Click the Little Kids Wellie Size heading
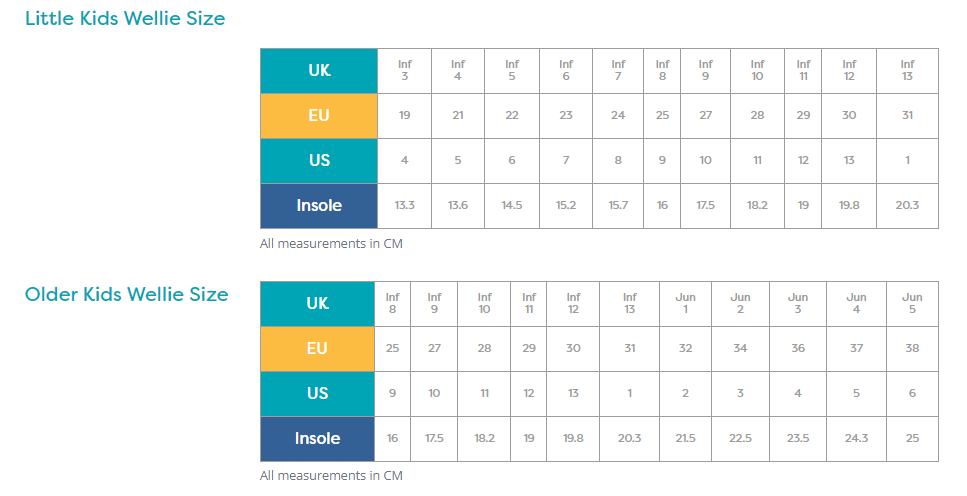Image resolution: width=967 pixels, height=496 pixels. tap(125, 18)
